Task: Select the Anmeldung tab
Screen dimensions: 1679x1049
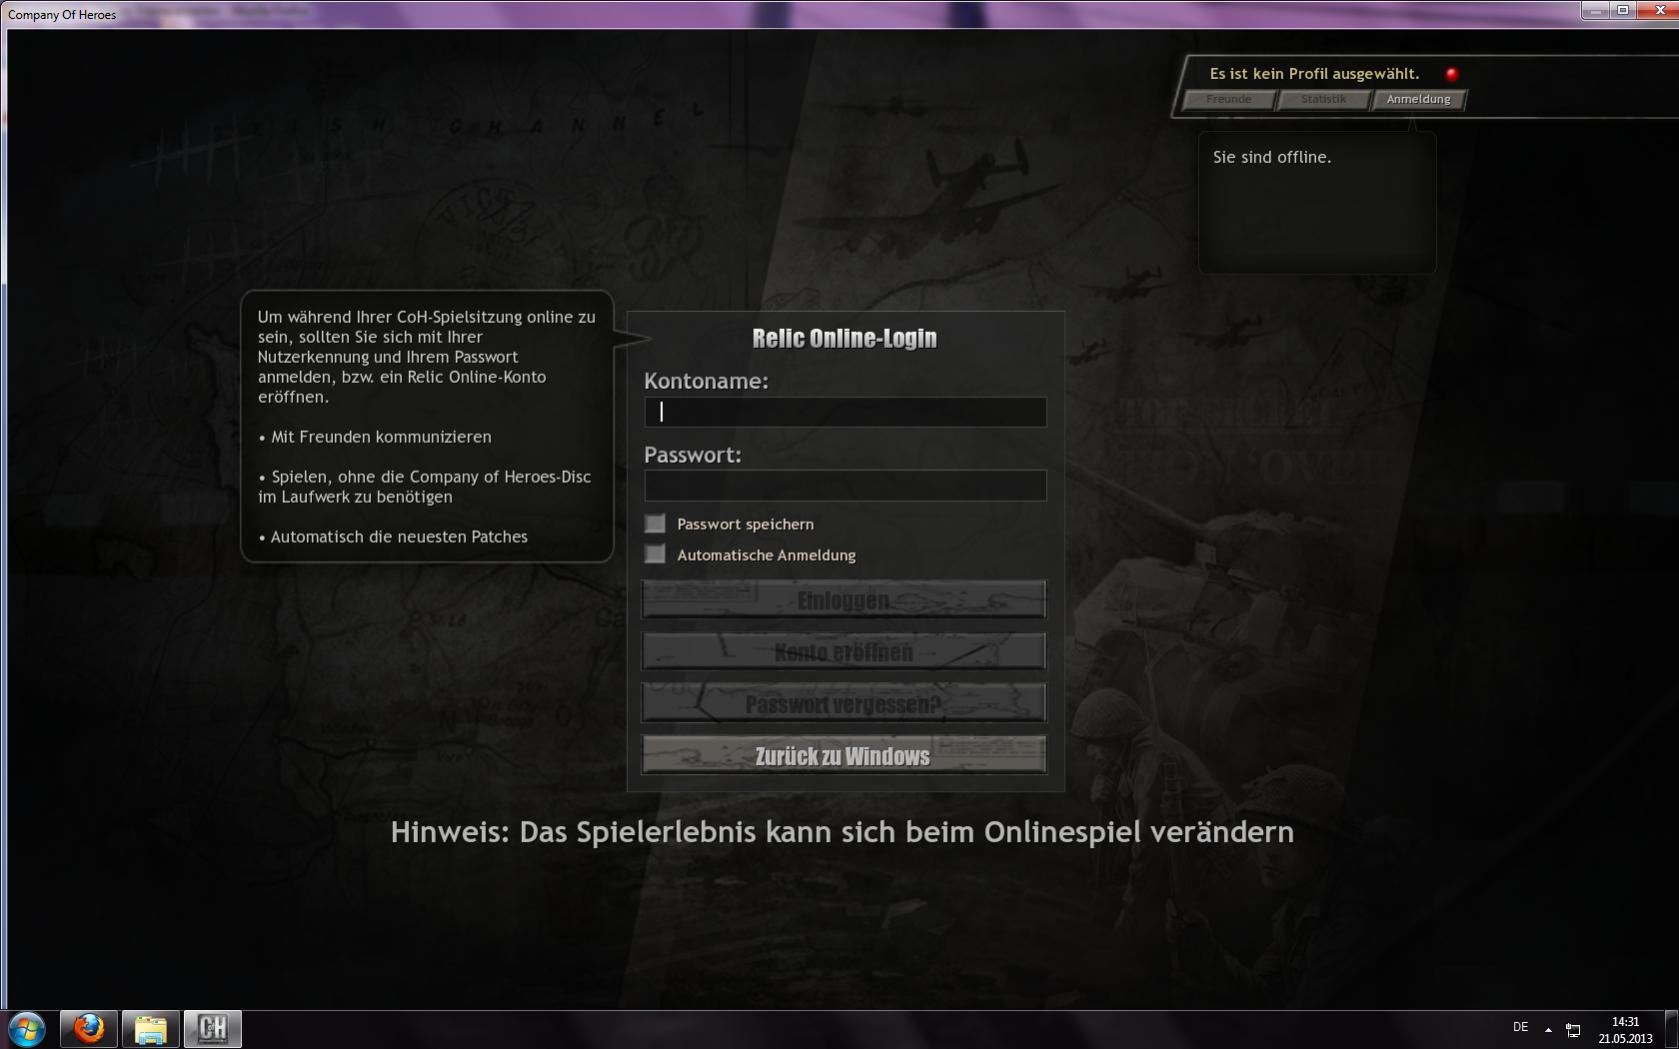Action: coord(1418,99)
